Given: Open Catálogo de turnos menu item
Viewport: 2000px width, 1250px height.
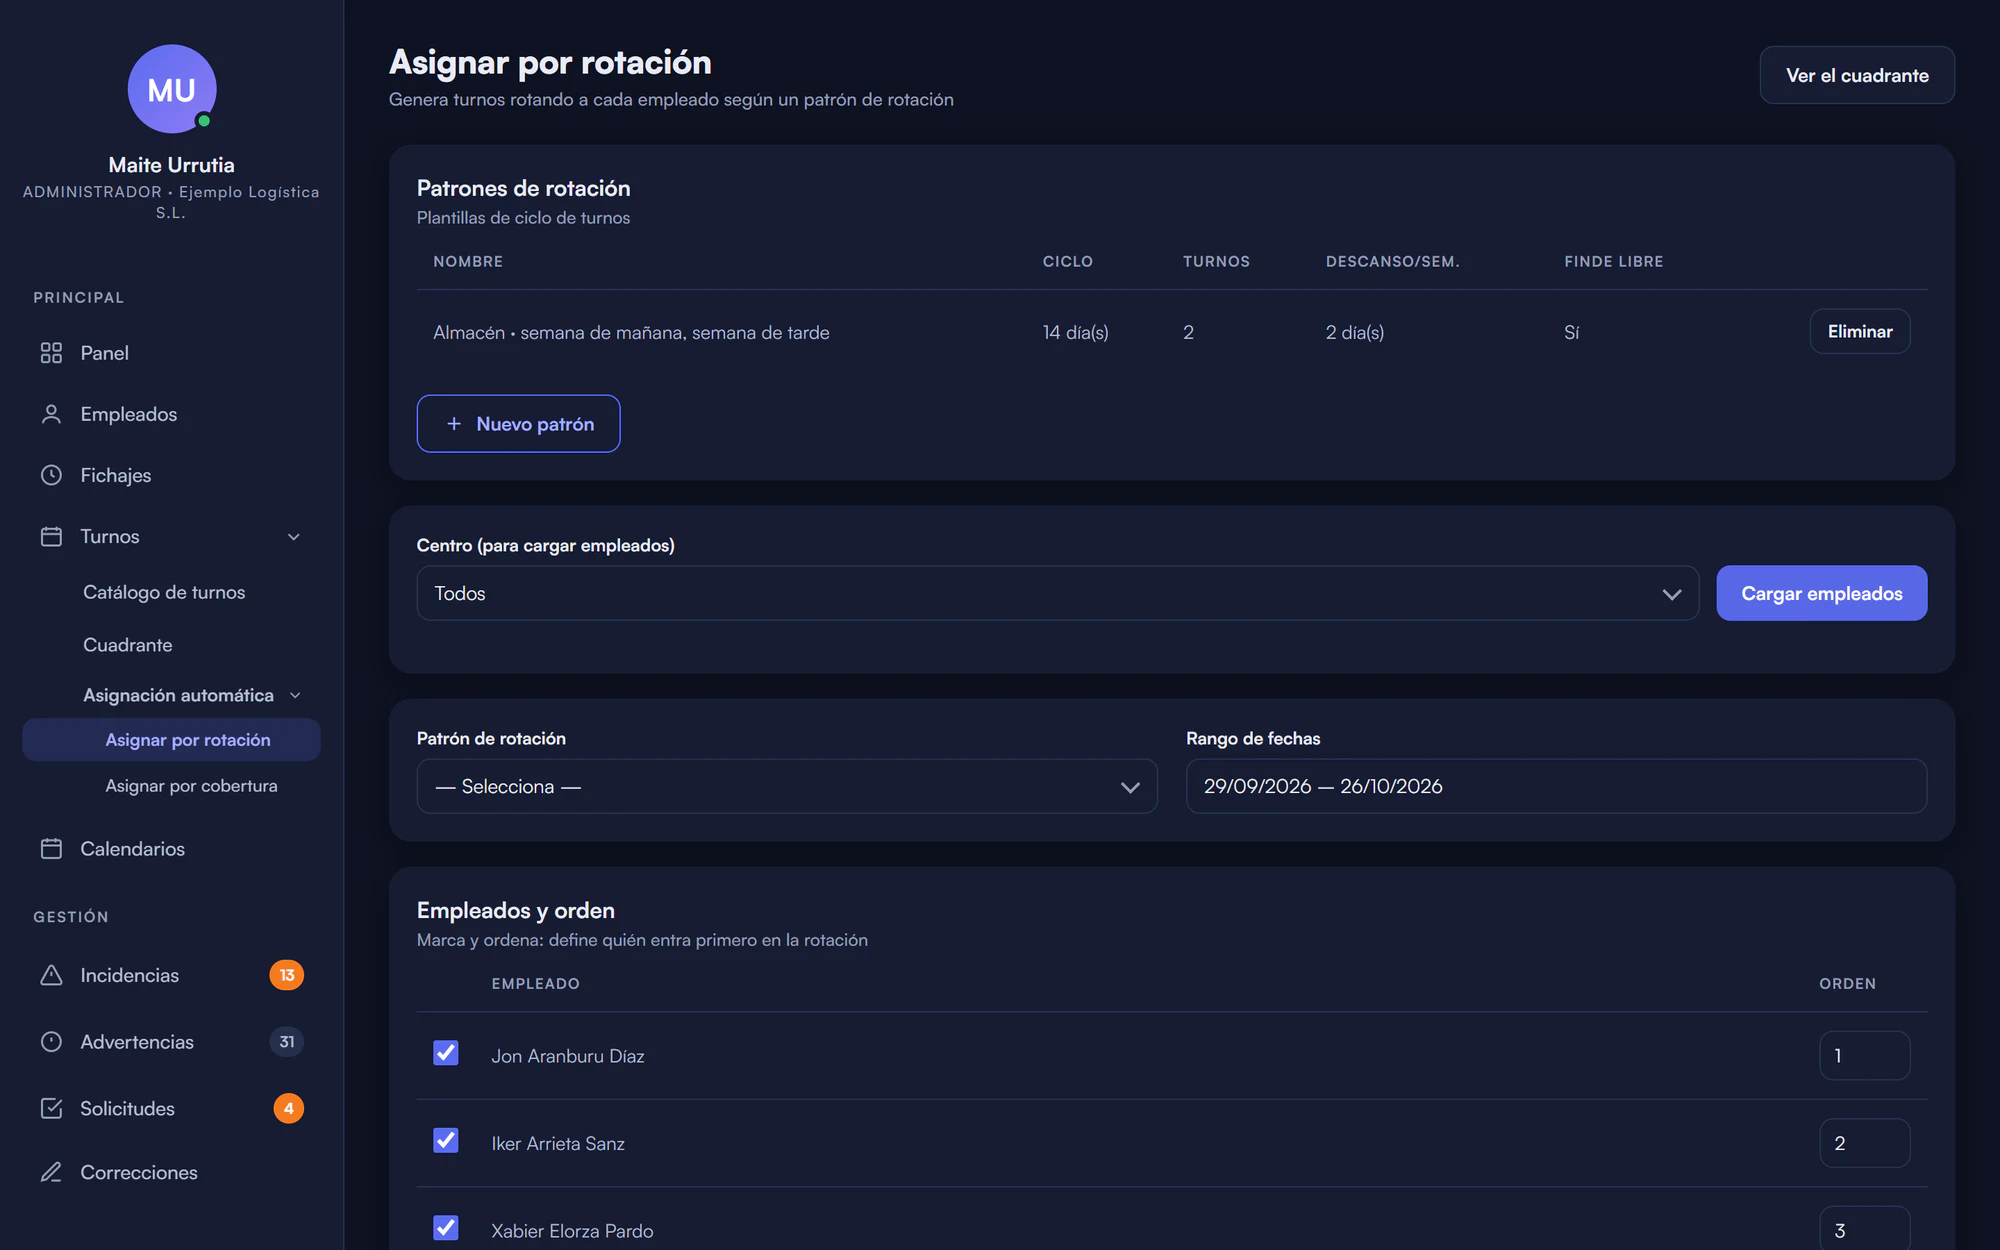Looking at the screenshot, I should click(164, 592).
